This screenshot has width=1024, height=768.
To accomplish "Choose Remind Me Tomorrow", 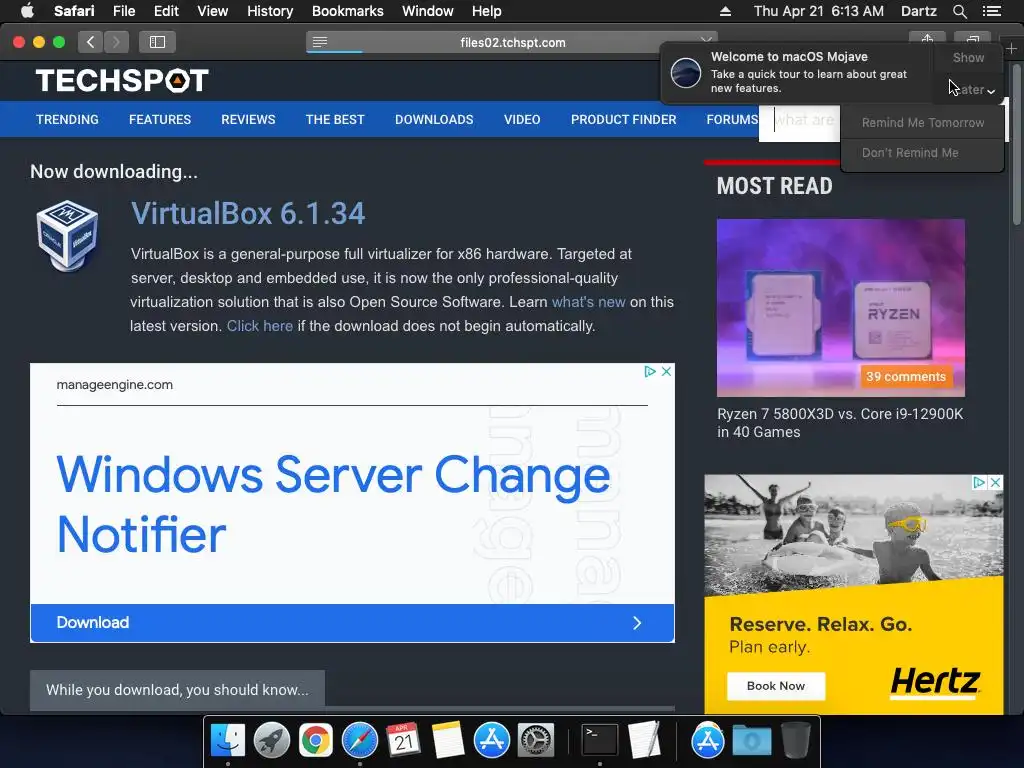I will tap(922, 123).
